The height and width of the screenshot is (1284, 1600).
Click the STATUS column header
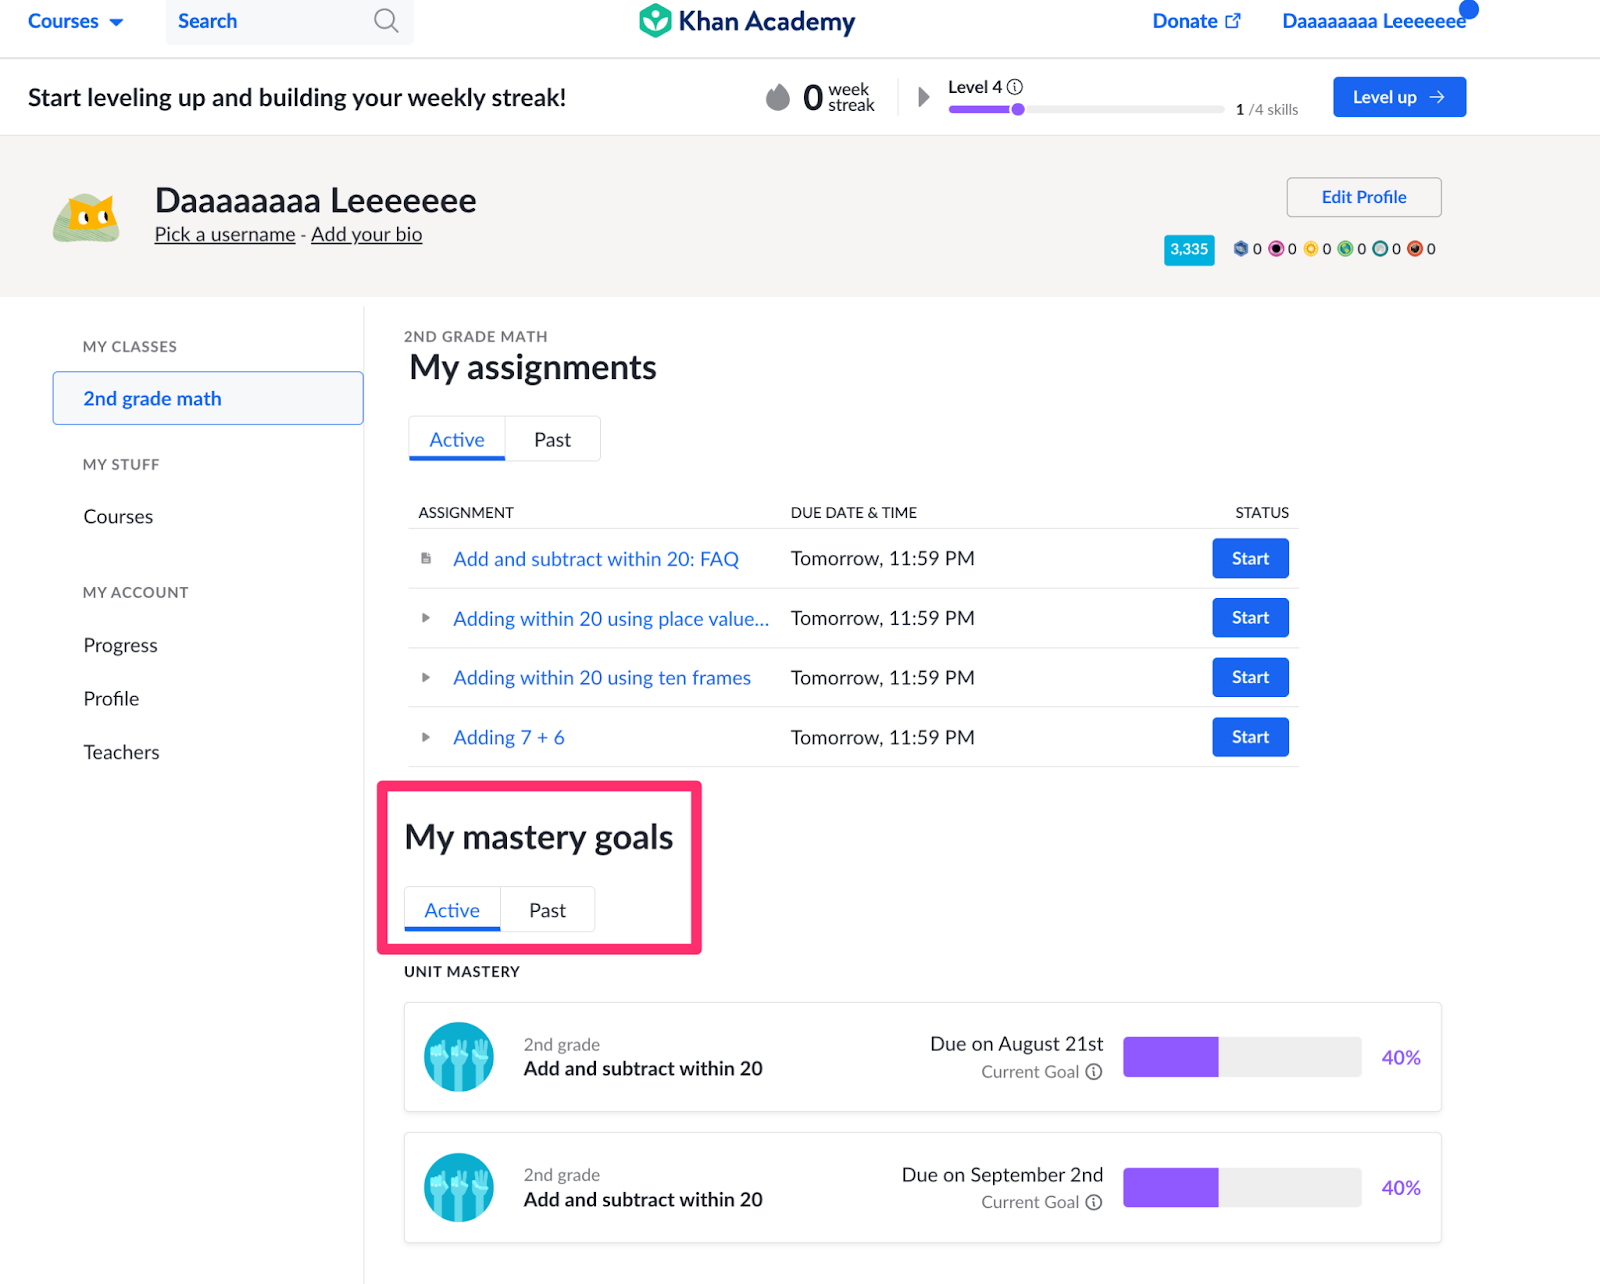pyautogui.click(x=1262, y=513)
